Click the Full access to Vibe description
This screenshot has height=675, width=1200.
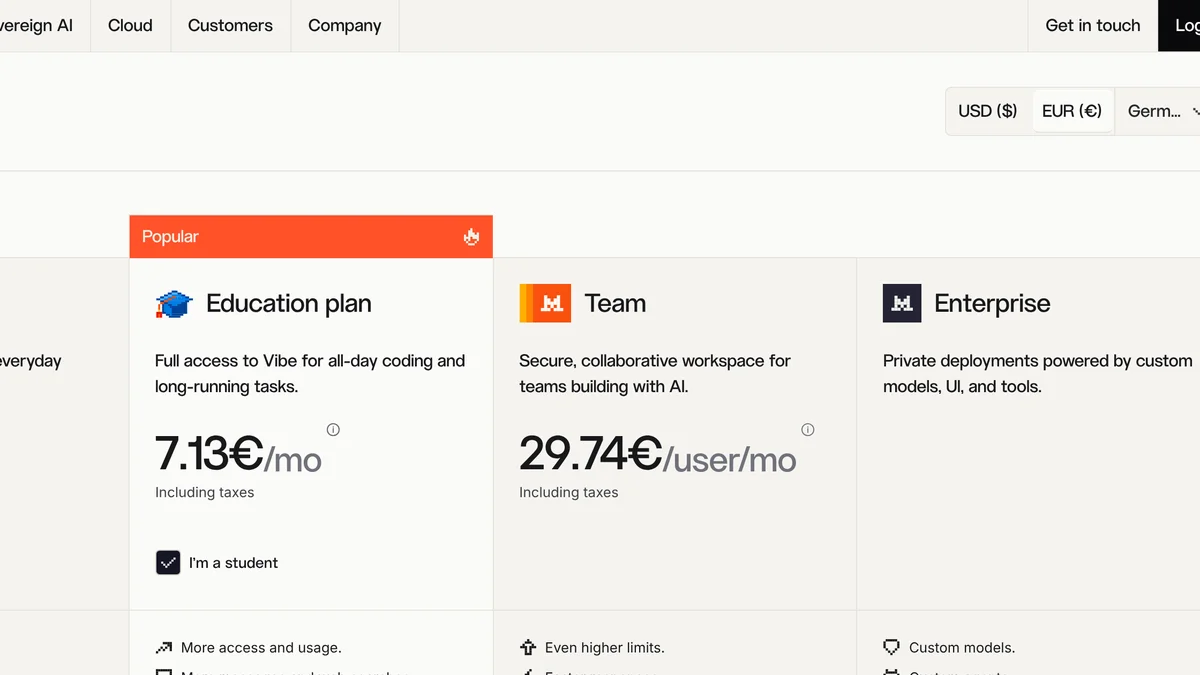tap(310, 373)
